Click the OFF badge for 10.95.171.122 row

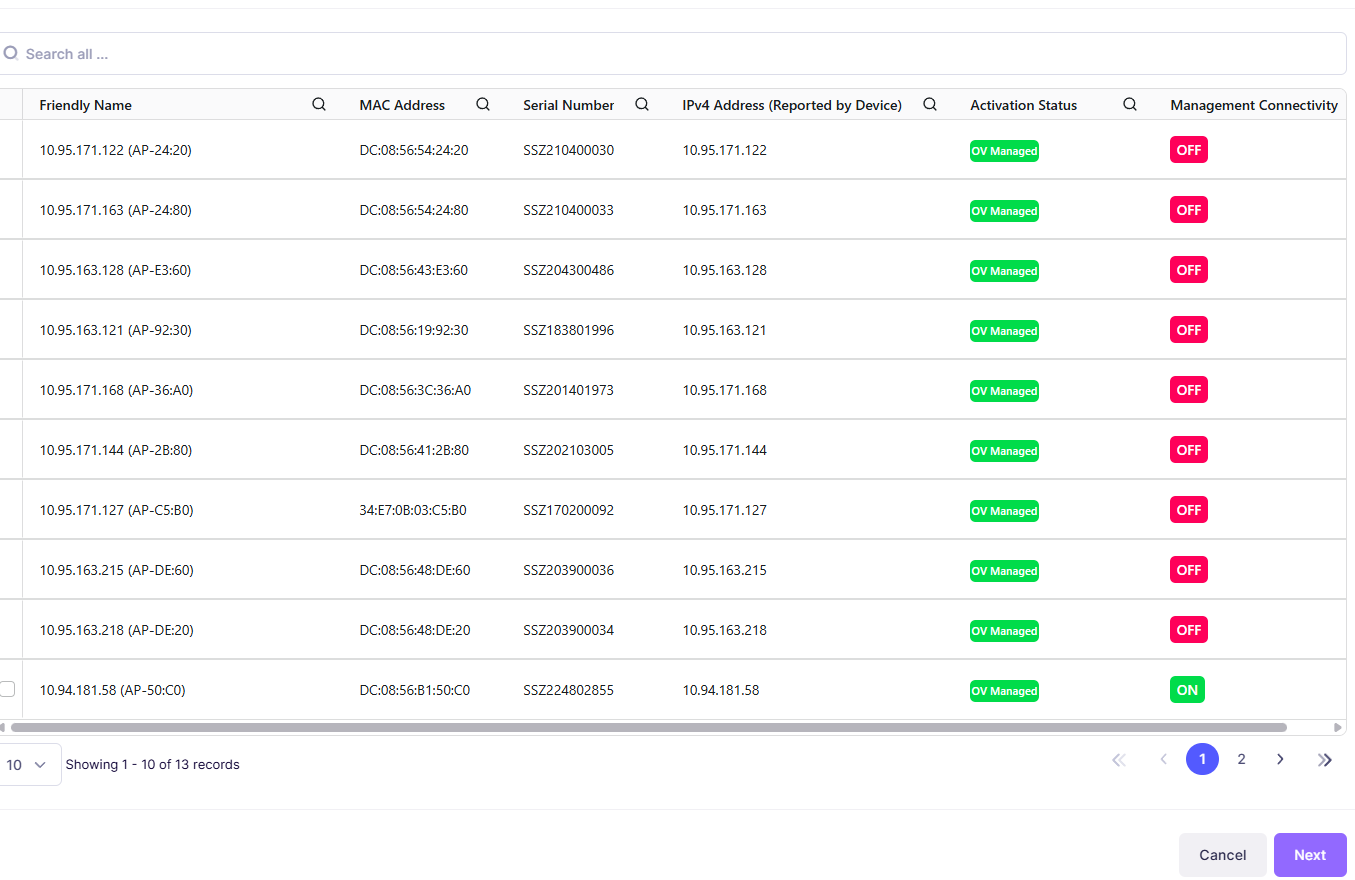1189,150
